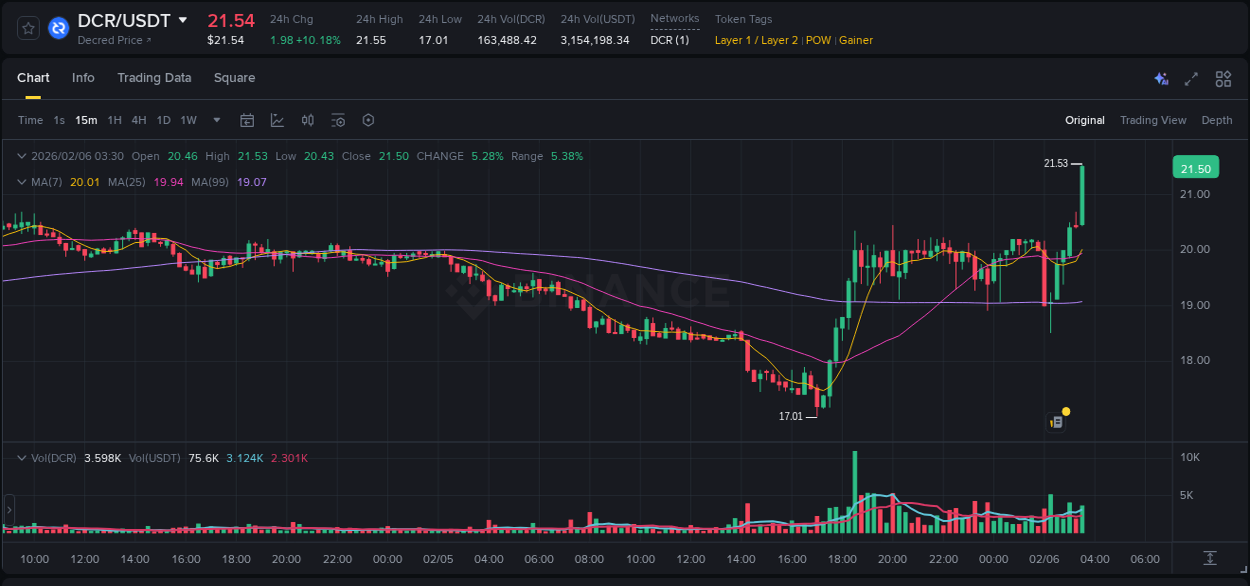Open the chart layout grid icon
Image resolution: width=1250 pixels, height=586 pixels.
point(1223,79)
